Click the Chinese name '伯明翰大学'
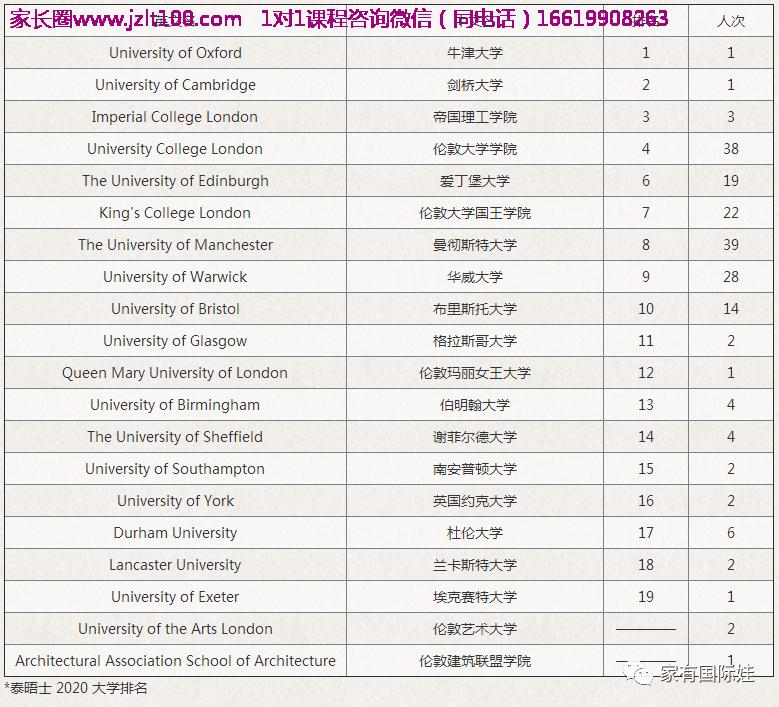This screenshot has width=779, height=707. tap(475, 405)
